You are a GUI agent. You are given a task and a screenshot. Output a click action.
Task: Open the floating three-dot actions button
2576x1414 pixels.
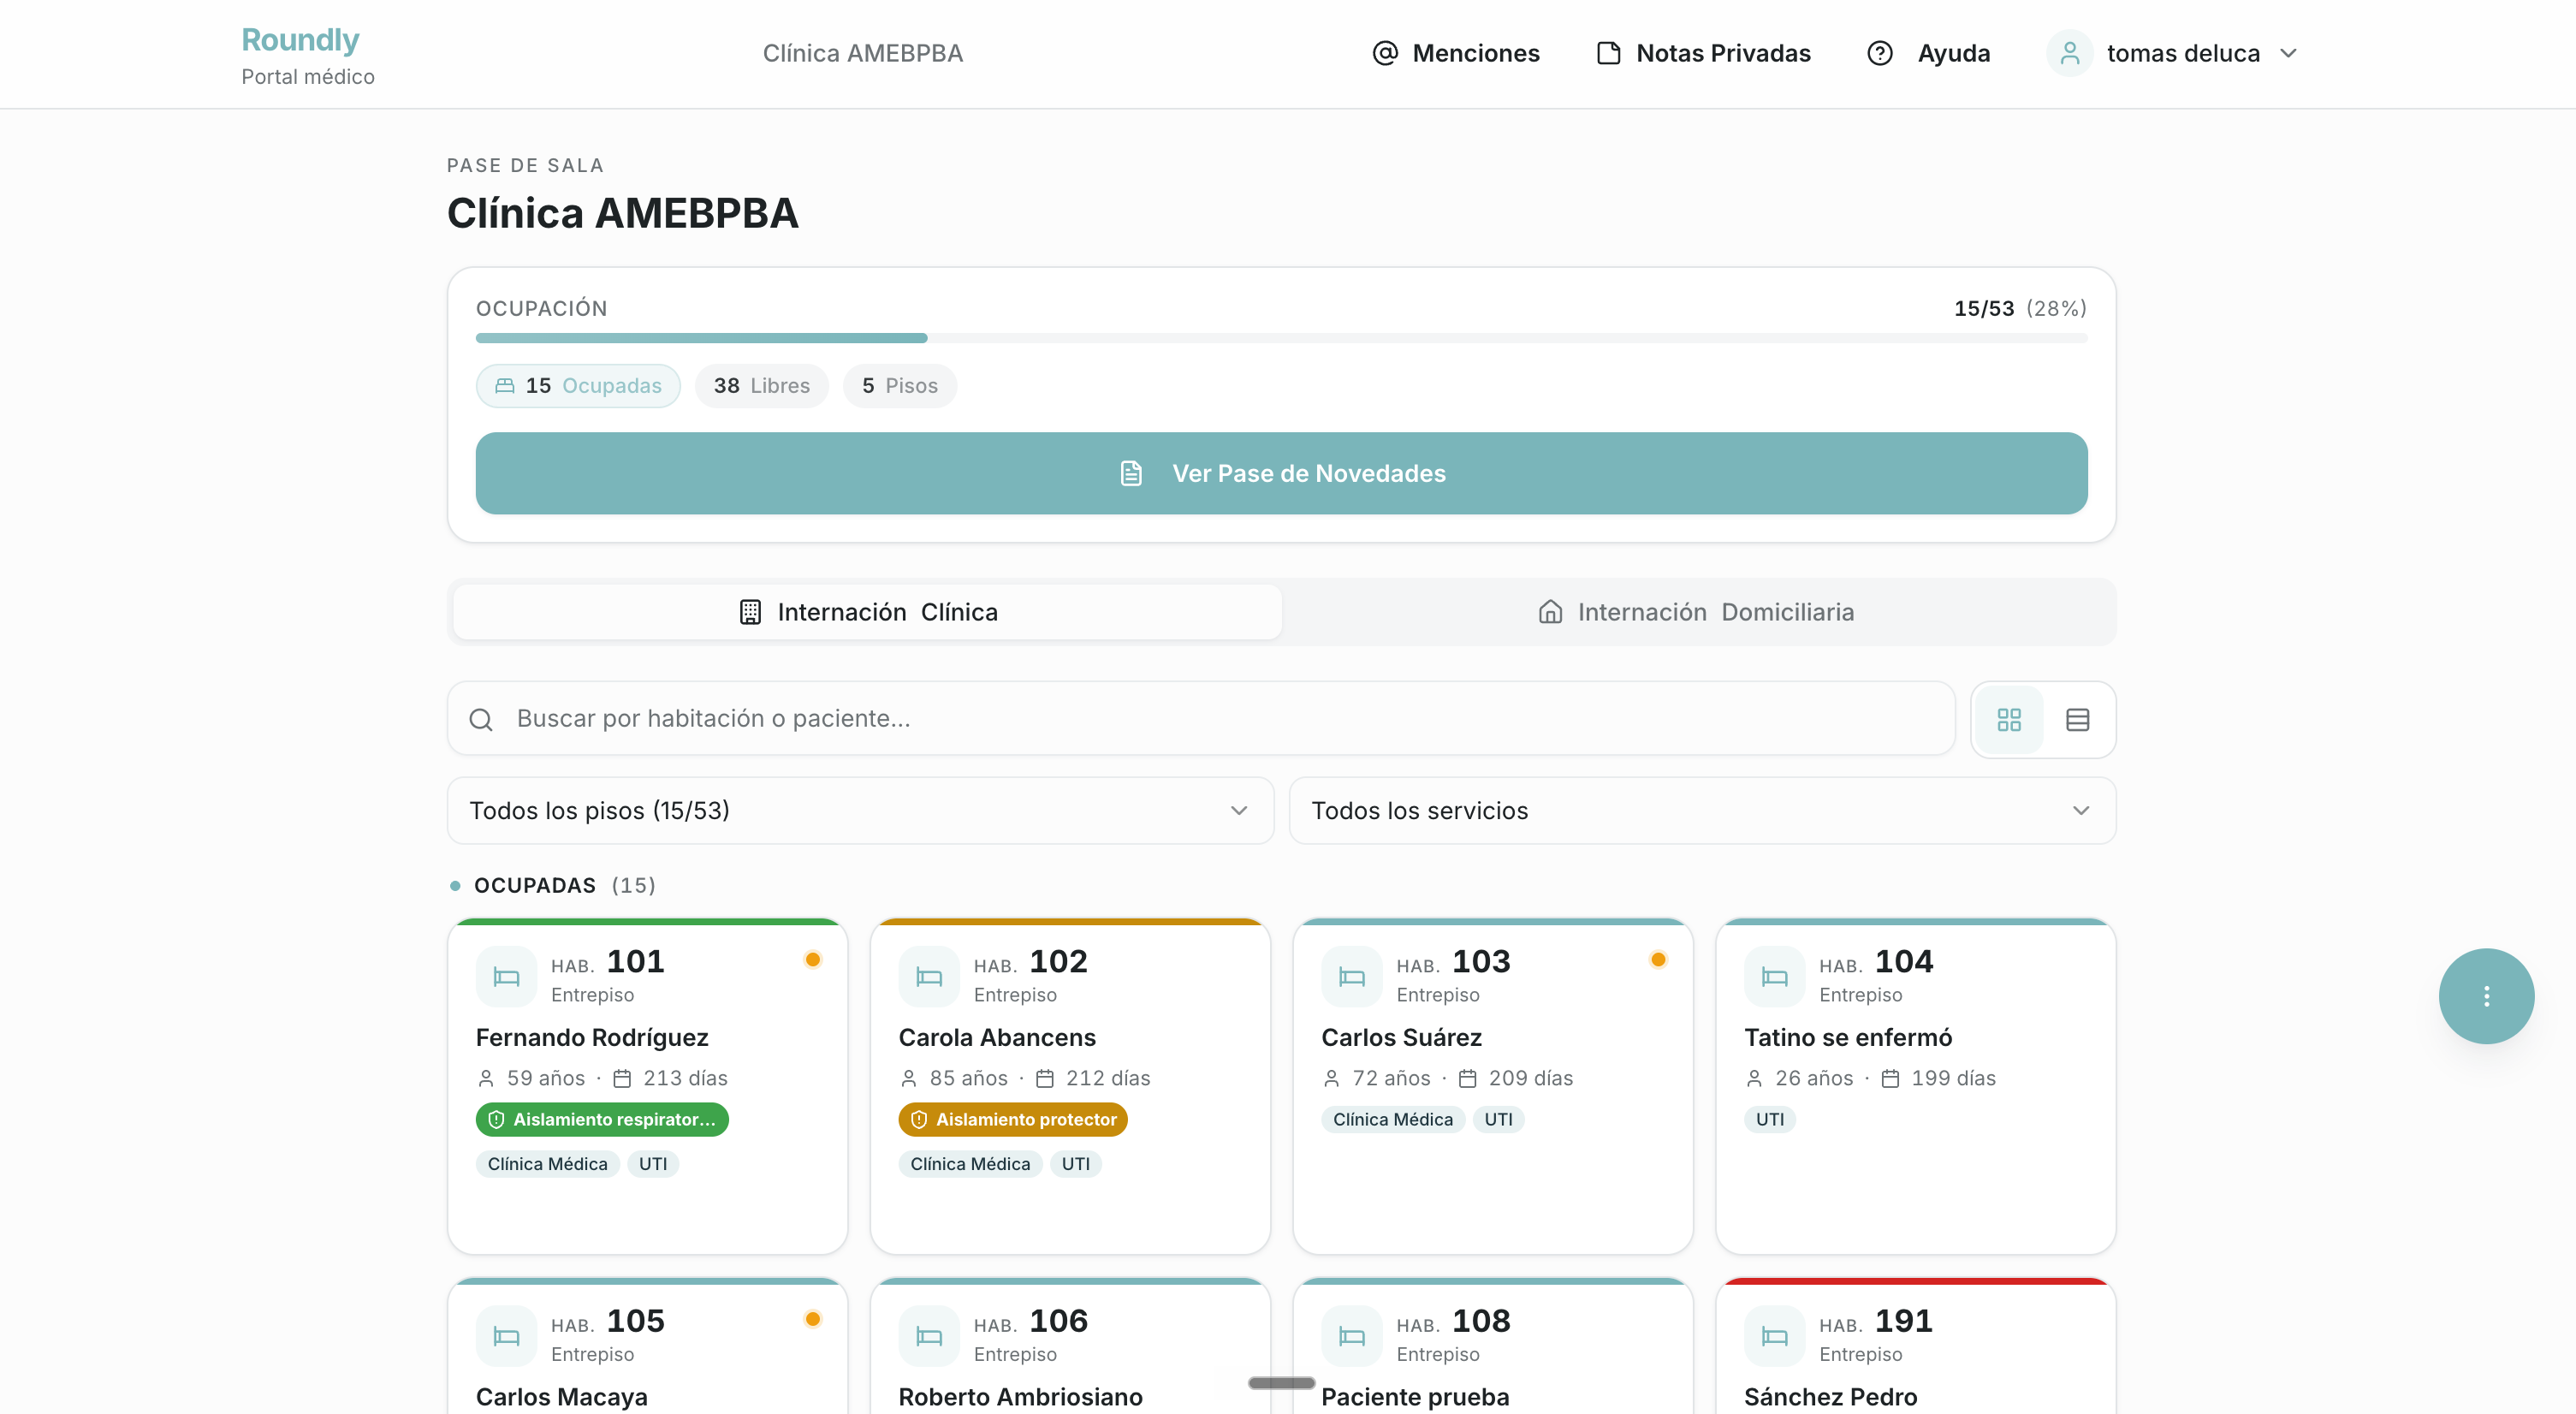(x=2486, y=996)
